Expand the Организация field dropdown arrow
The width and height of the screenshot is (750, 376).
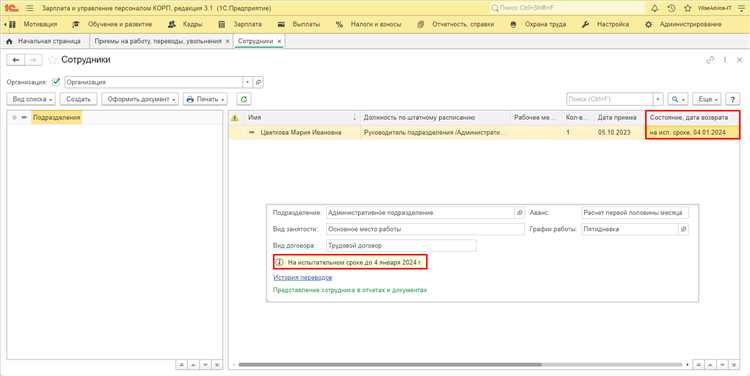pyautogui.click(x=247, y=82)
